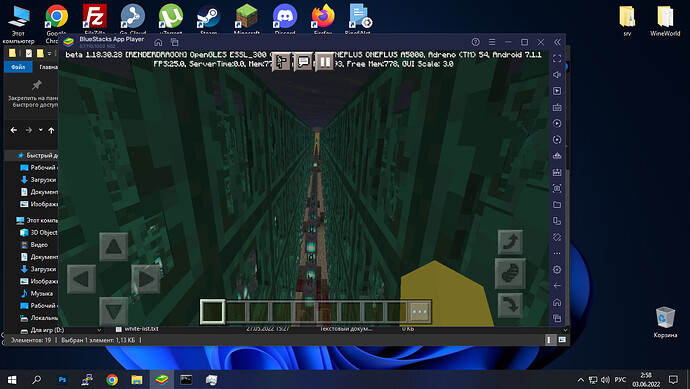Click the pin to Quick Access icon in Explorer
The height and width of the screenshot is (389, 690).
(37, 84)
